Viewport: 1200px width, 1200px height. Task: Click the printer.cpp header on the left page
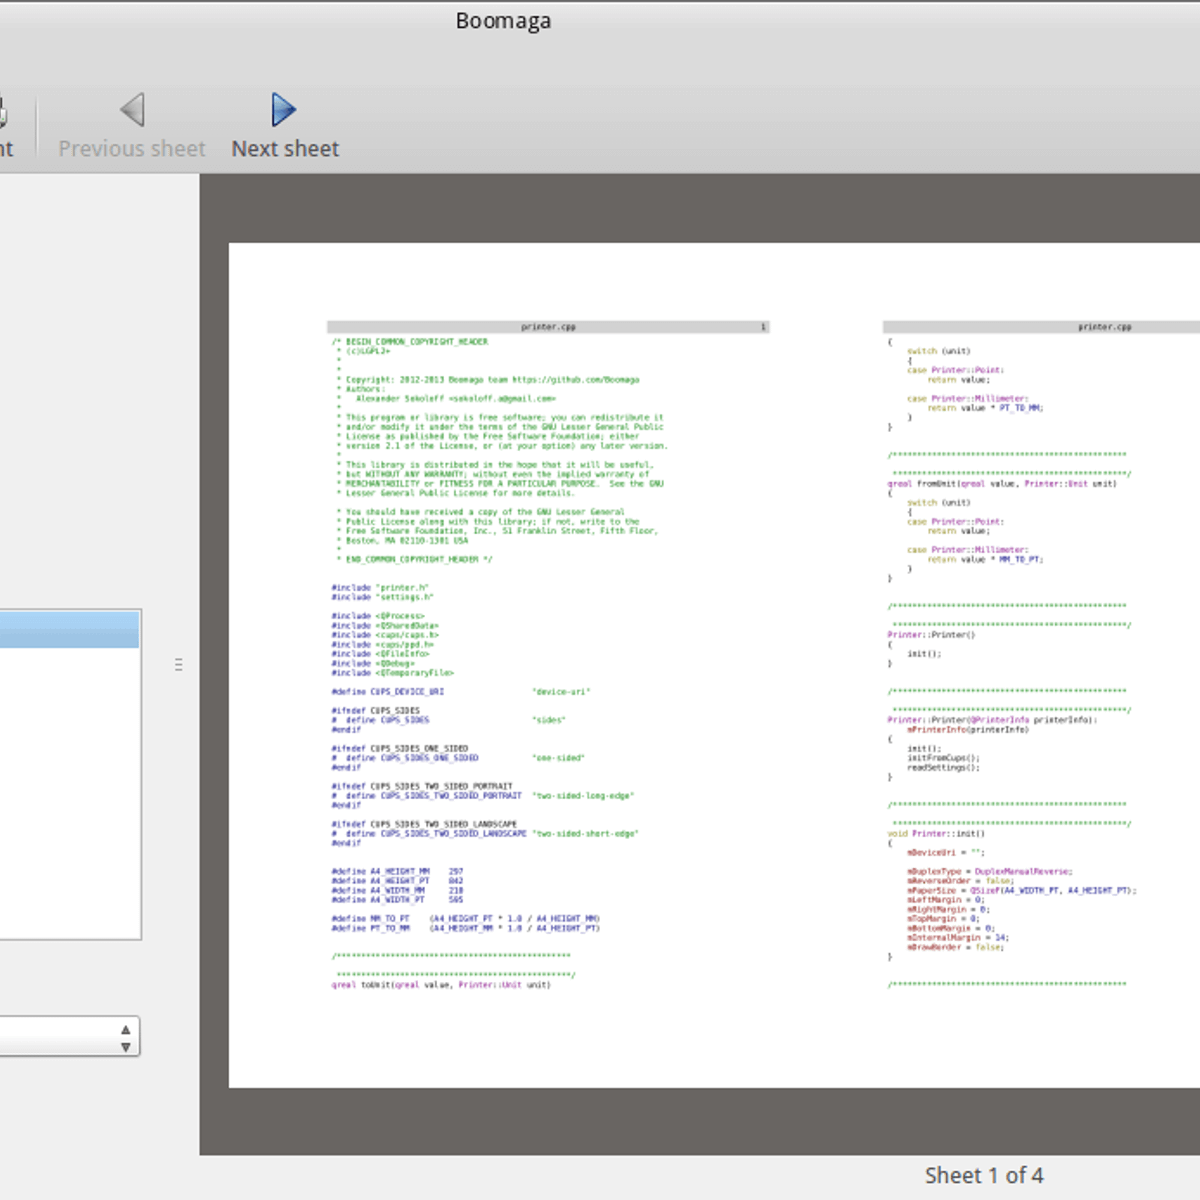coord(548,327)
